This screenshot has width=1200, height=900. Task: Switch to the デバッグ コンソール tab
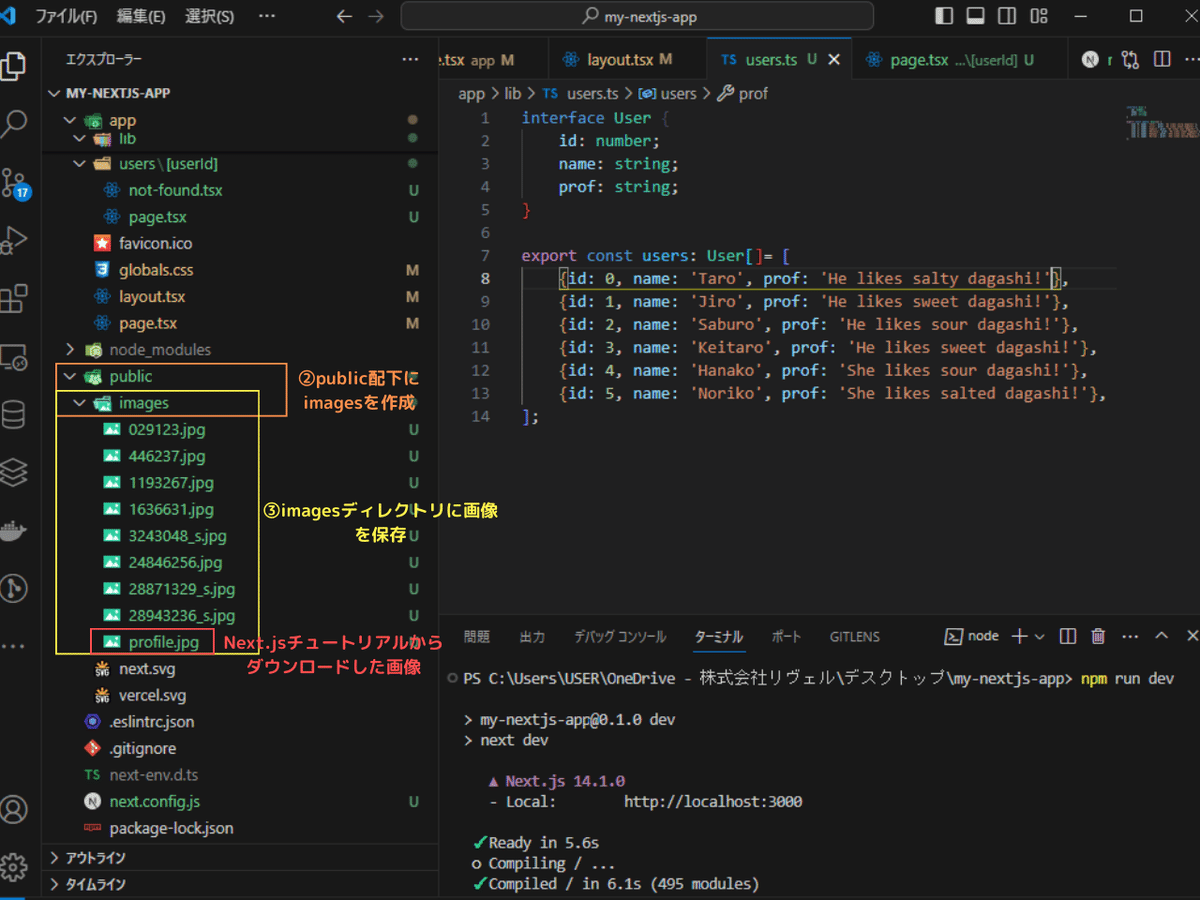pyautogui.click(x=620, y=636)
